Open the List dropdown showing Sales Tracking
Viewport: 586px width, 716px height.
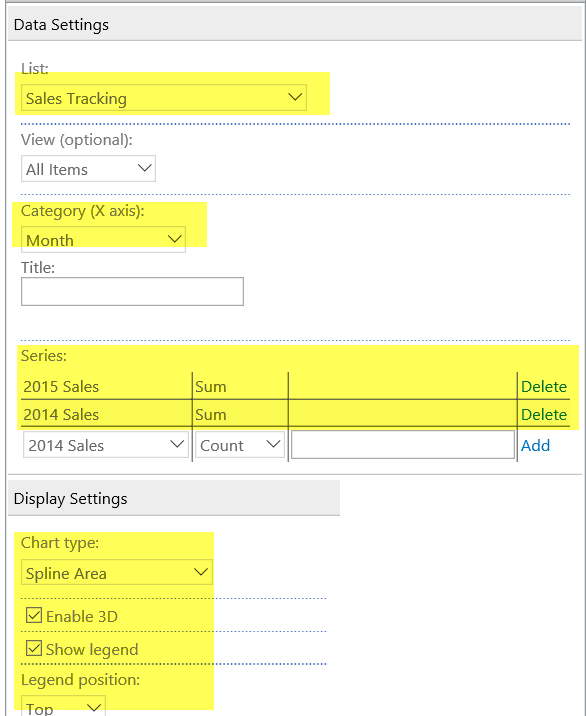164,97
